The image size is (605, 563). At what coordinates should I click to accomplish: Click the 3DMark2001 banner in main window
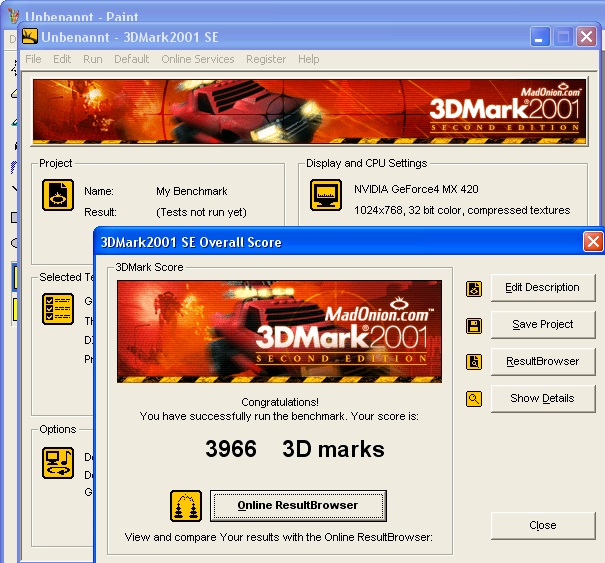coord(309,112)
